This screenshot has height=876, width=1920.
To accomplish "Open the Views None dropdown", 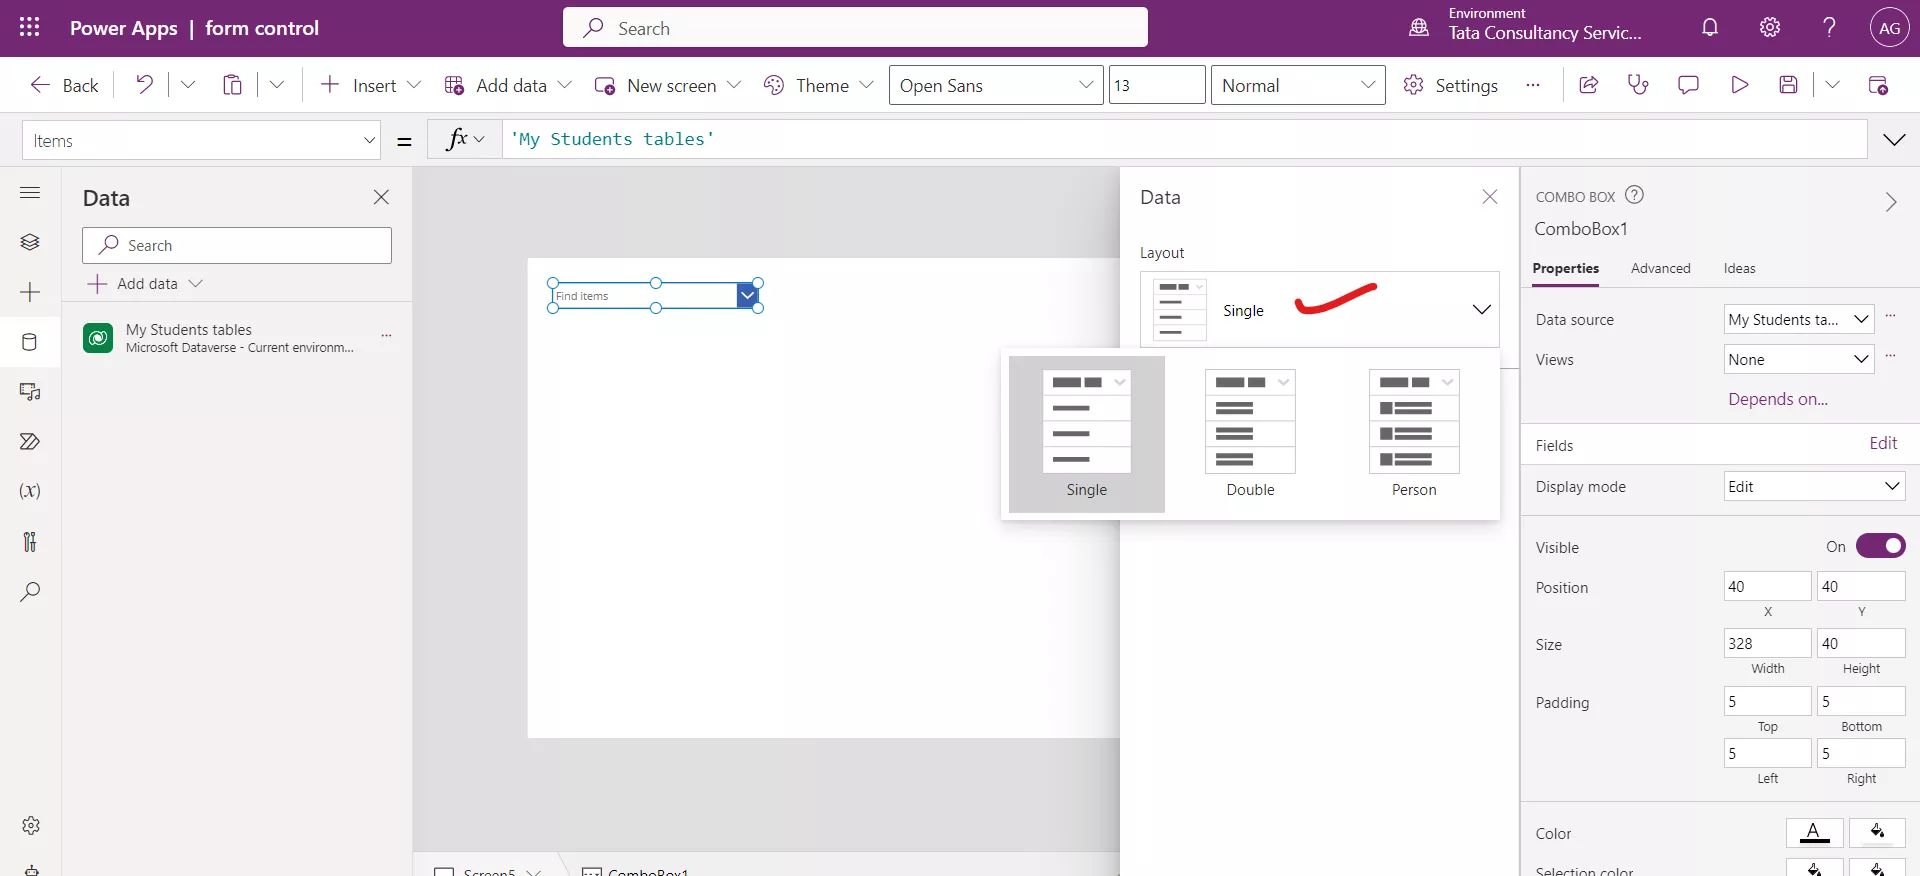I will click(1799, 360).
